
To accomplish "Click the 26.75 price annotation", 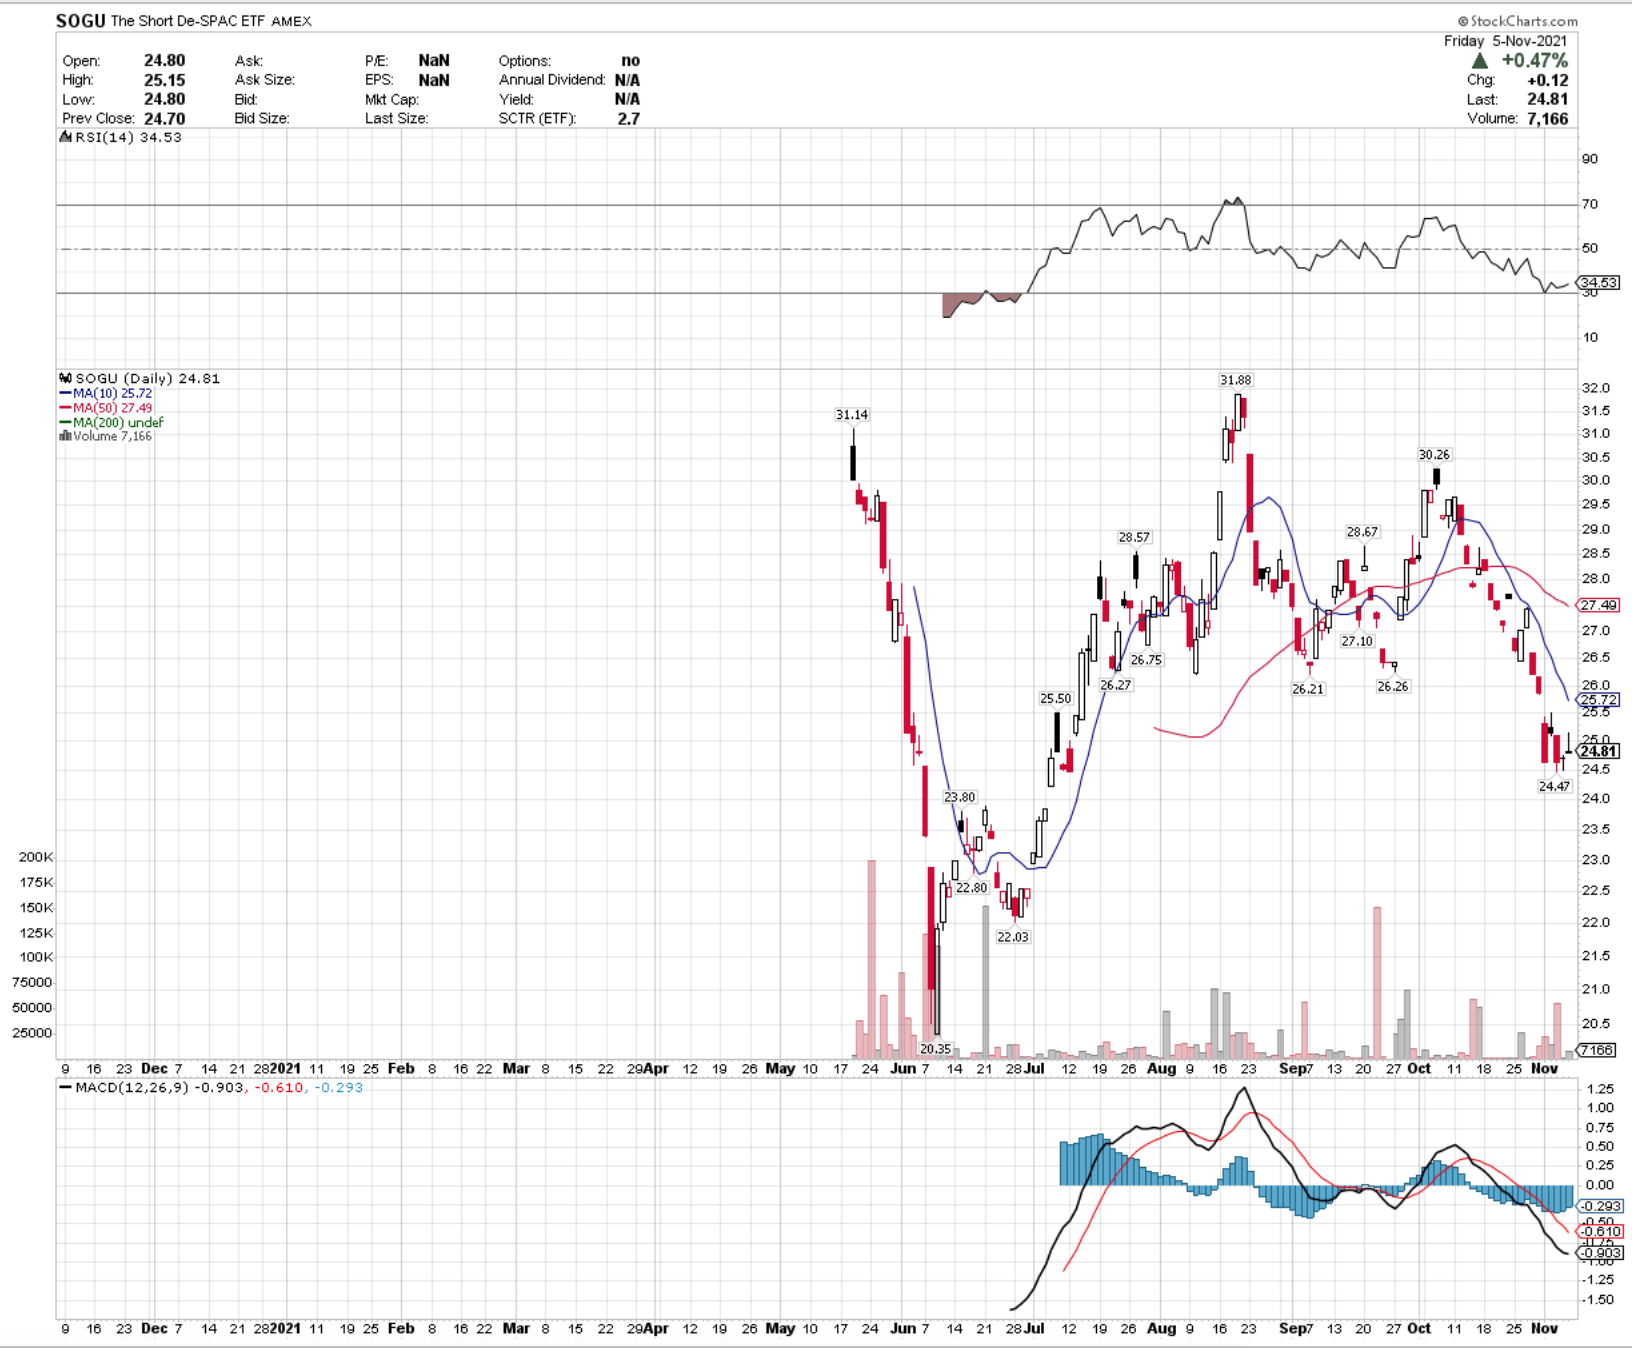I will (x=1146, y=660).
